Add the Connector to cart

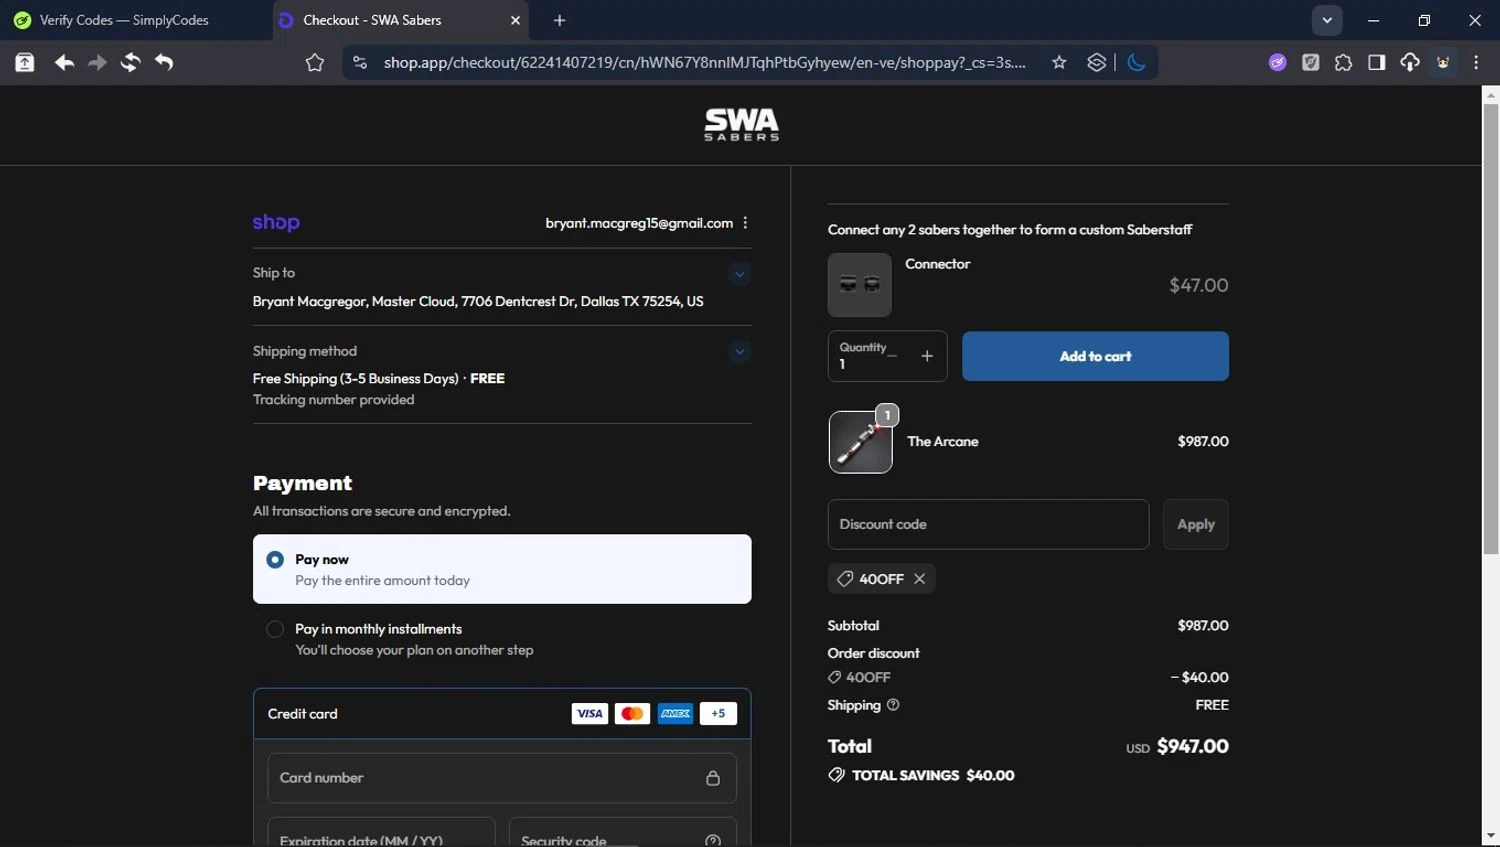click(1095, 356)
